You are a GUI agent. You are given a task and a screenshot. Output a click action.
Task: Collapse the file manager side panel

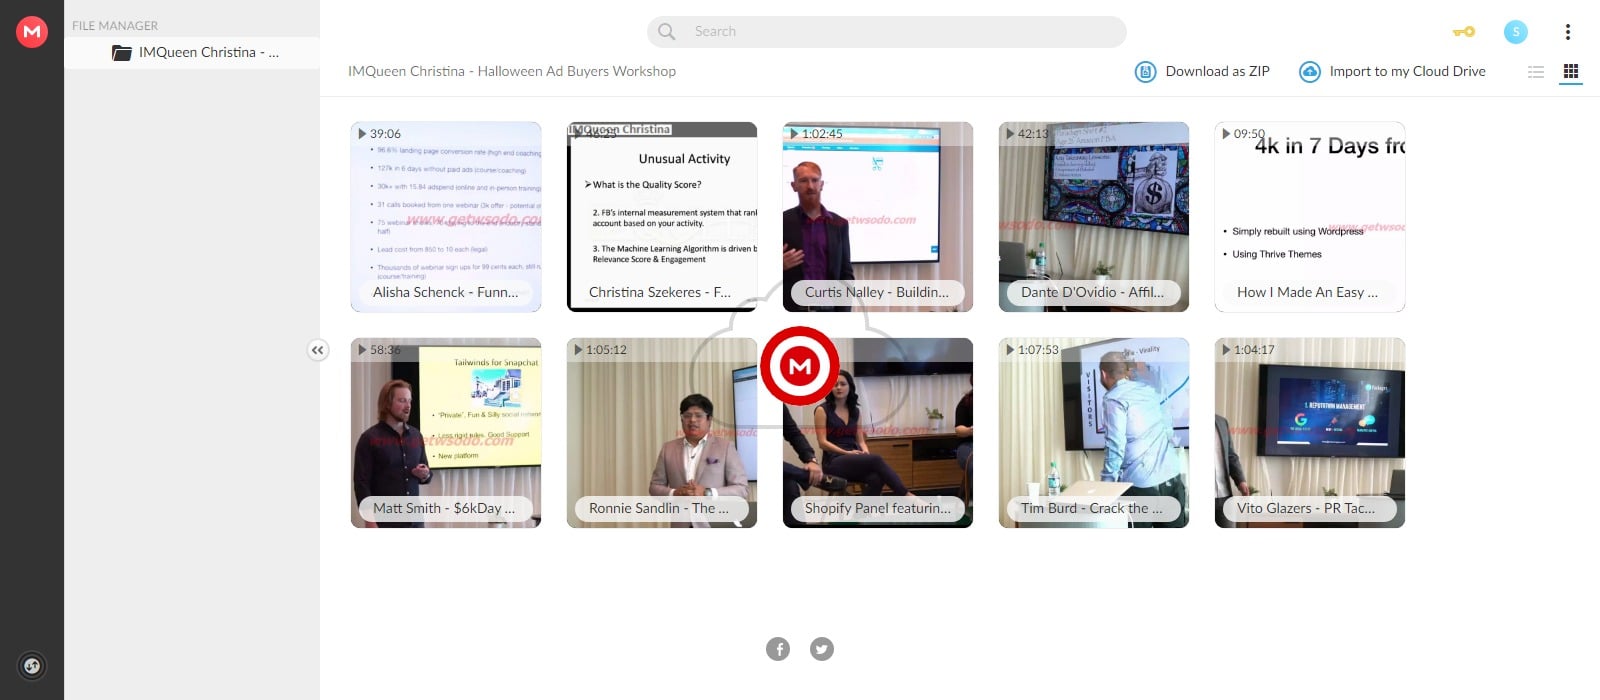pyautogui.click(x=317, y=350)
